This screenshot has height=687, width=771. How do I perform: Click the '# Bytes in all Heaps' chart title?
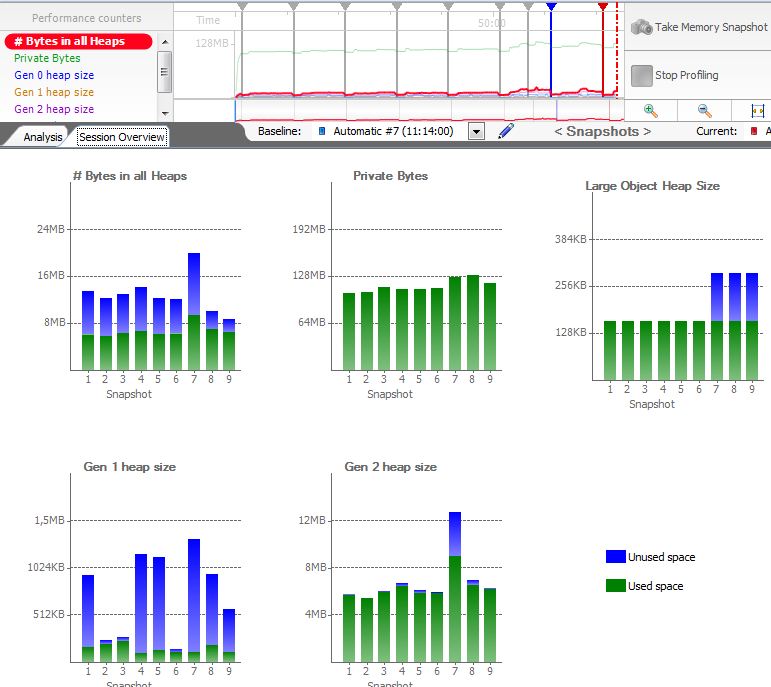tap(130, 176)
